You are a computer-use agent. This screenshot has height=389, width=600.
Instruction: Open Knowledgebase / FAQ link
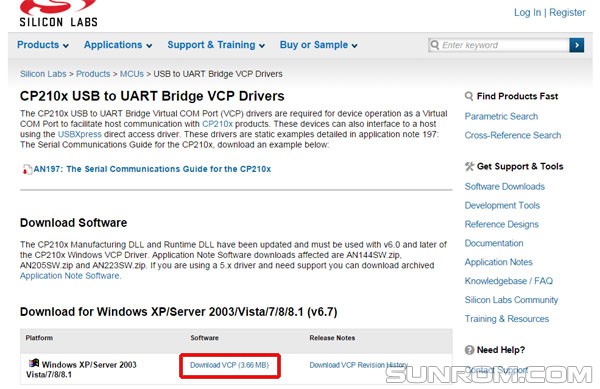click(x=509, y=281)
